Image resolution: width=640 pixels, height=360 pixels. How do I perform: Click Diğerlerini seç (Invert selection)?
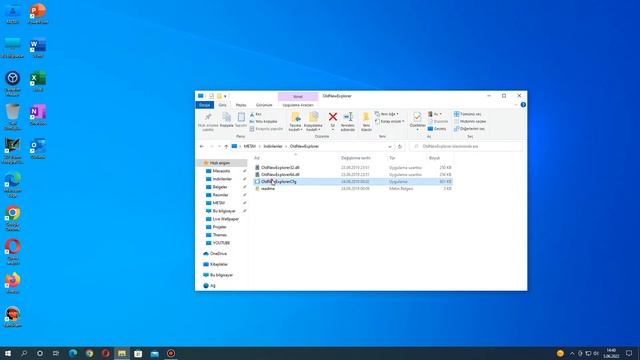(469, 129)
